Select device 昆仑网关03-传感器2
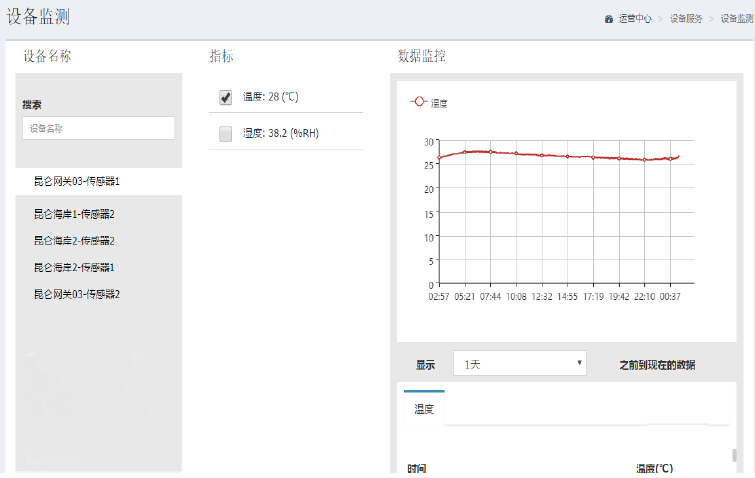 77,295
